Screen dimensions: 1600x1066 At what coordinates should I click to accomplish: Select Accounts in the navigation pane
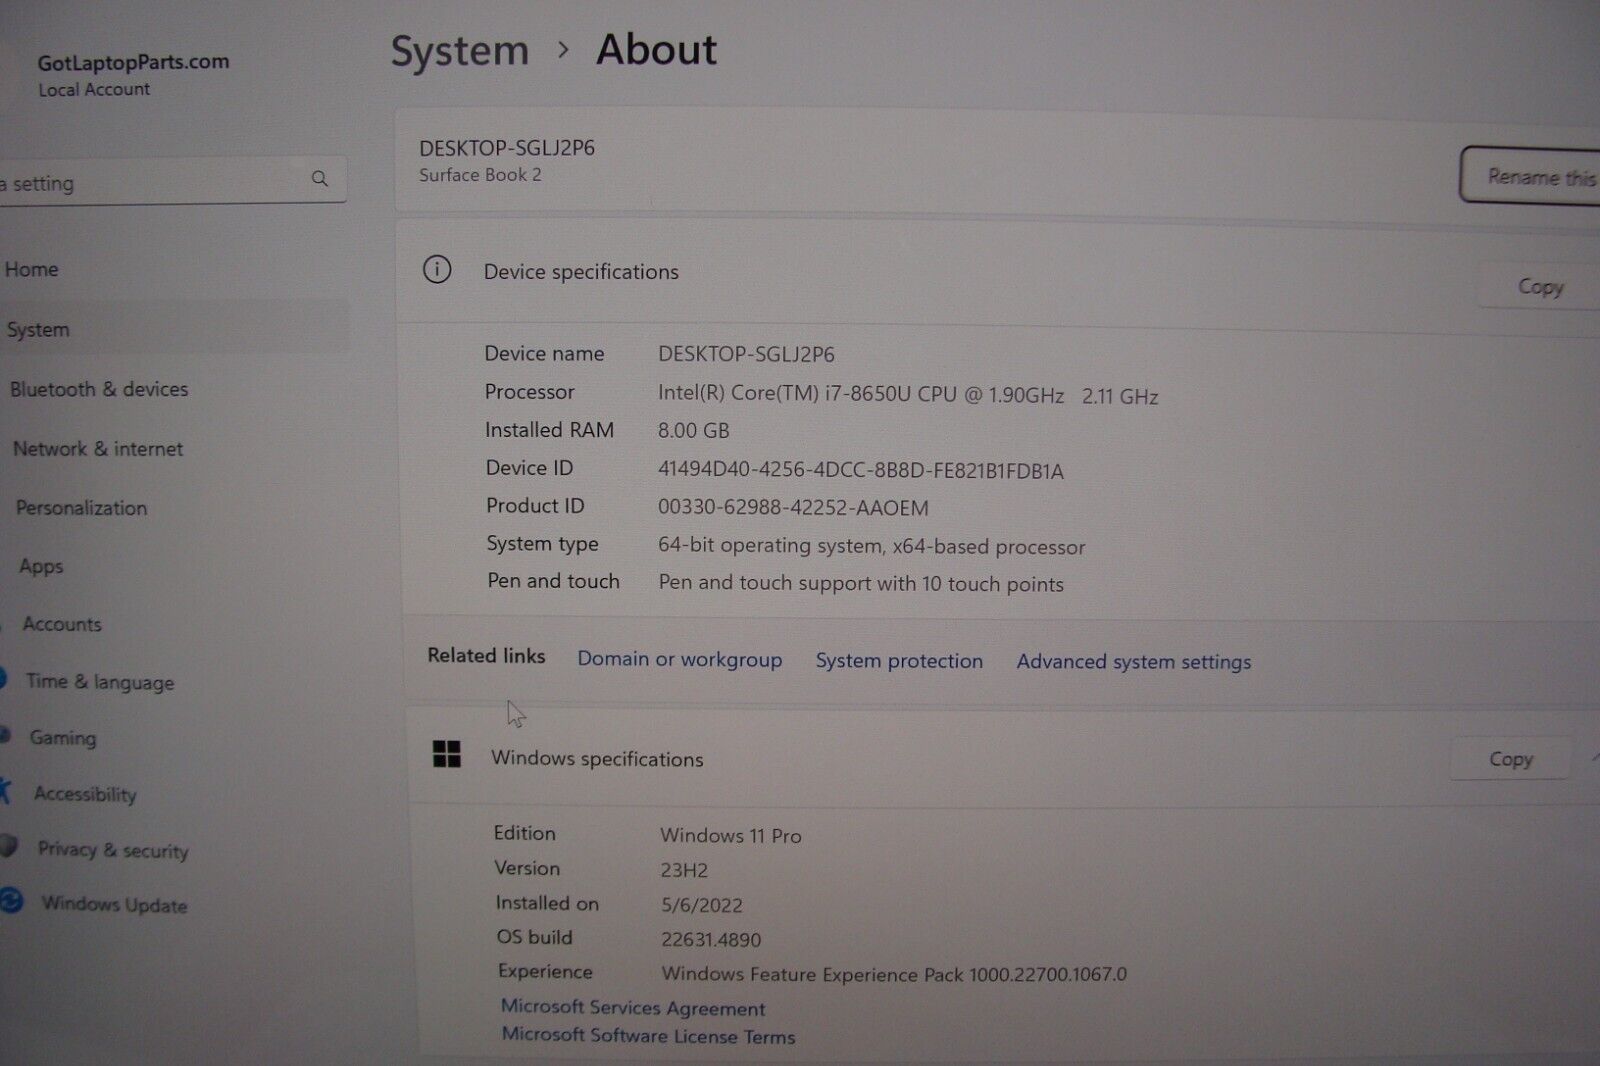pos(62,624)
